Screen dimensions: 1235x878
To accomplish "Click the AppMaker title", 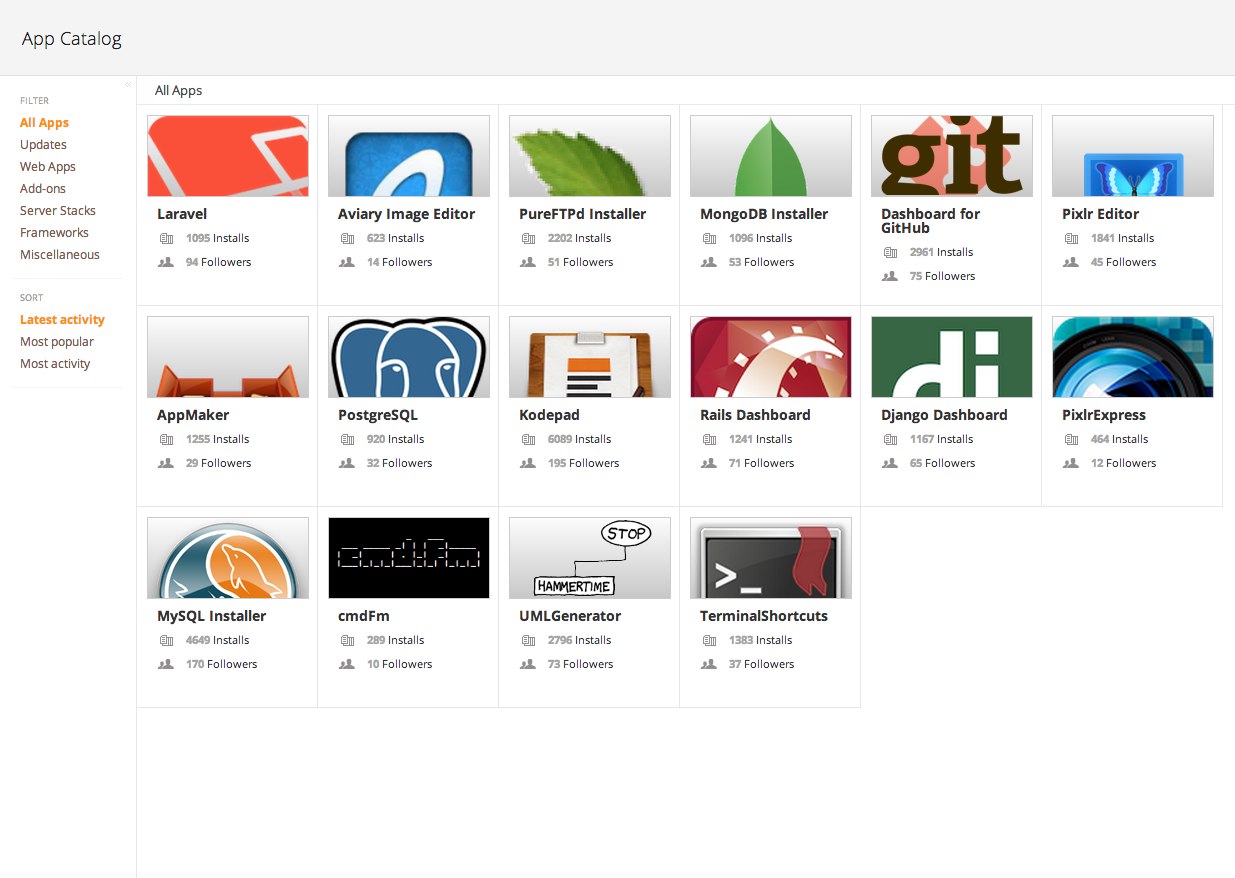I will (193, 415).
